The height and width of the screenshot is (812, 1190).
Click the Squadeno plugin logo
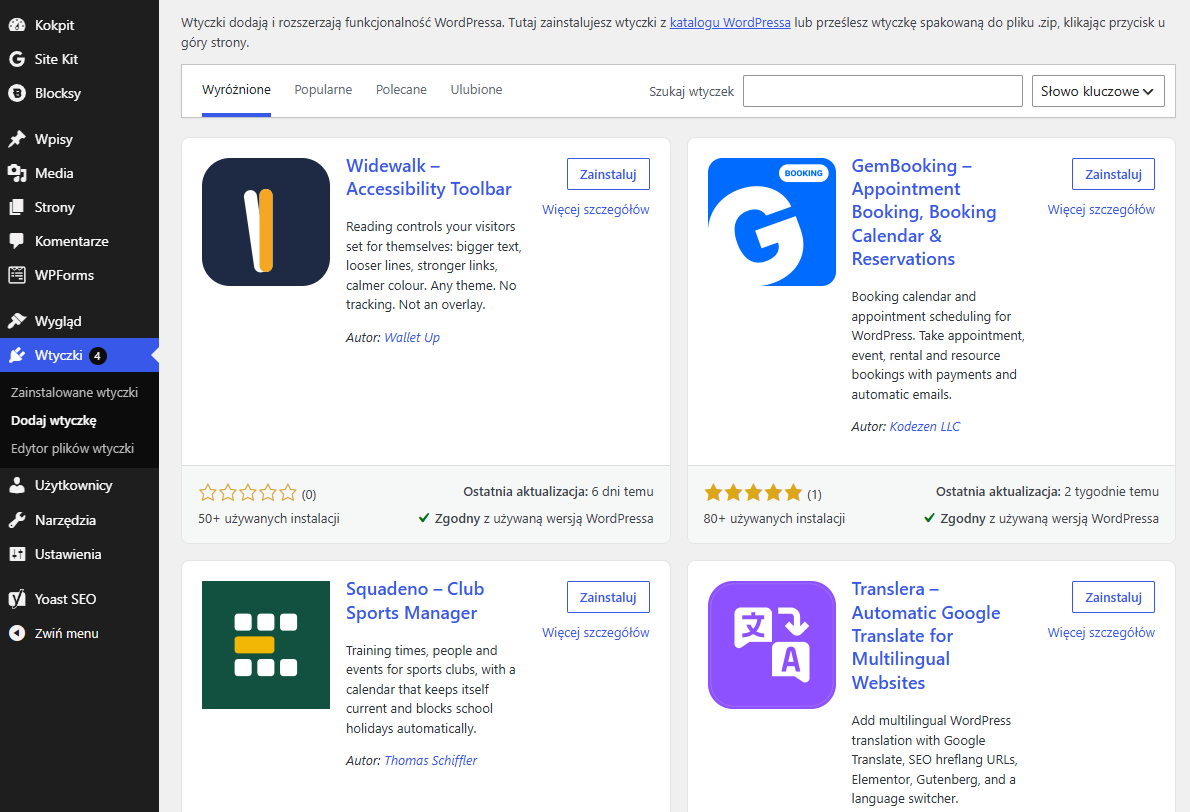pos(266,645)
